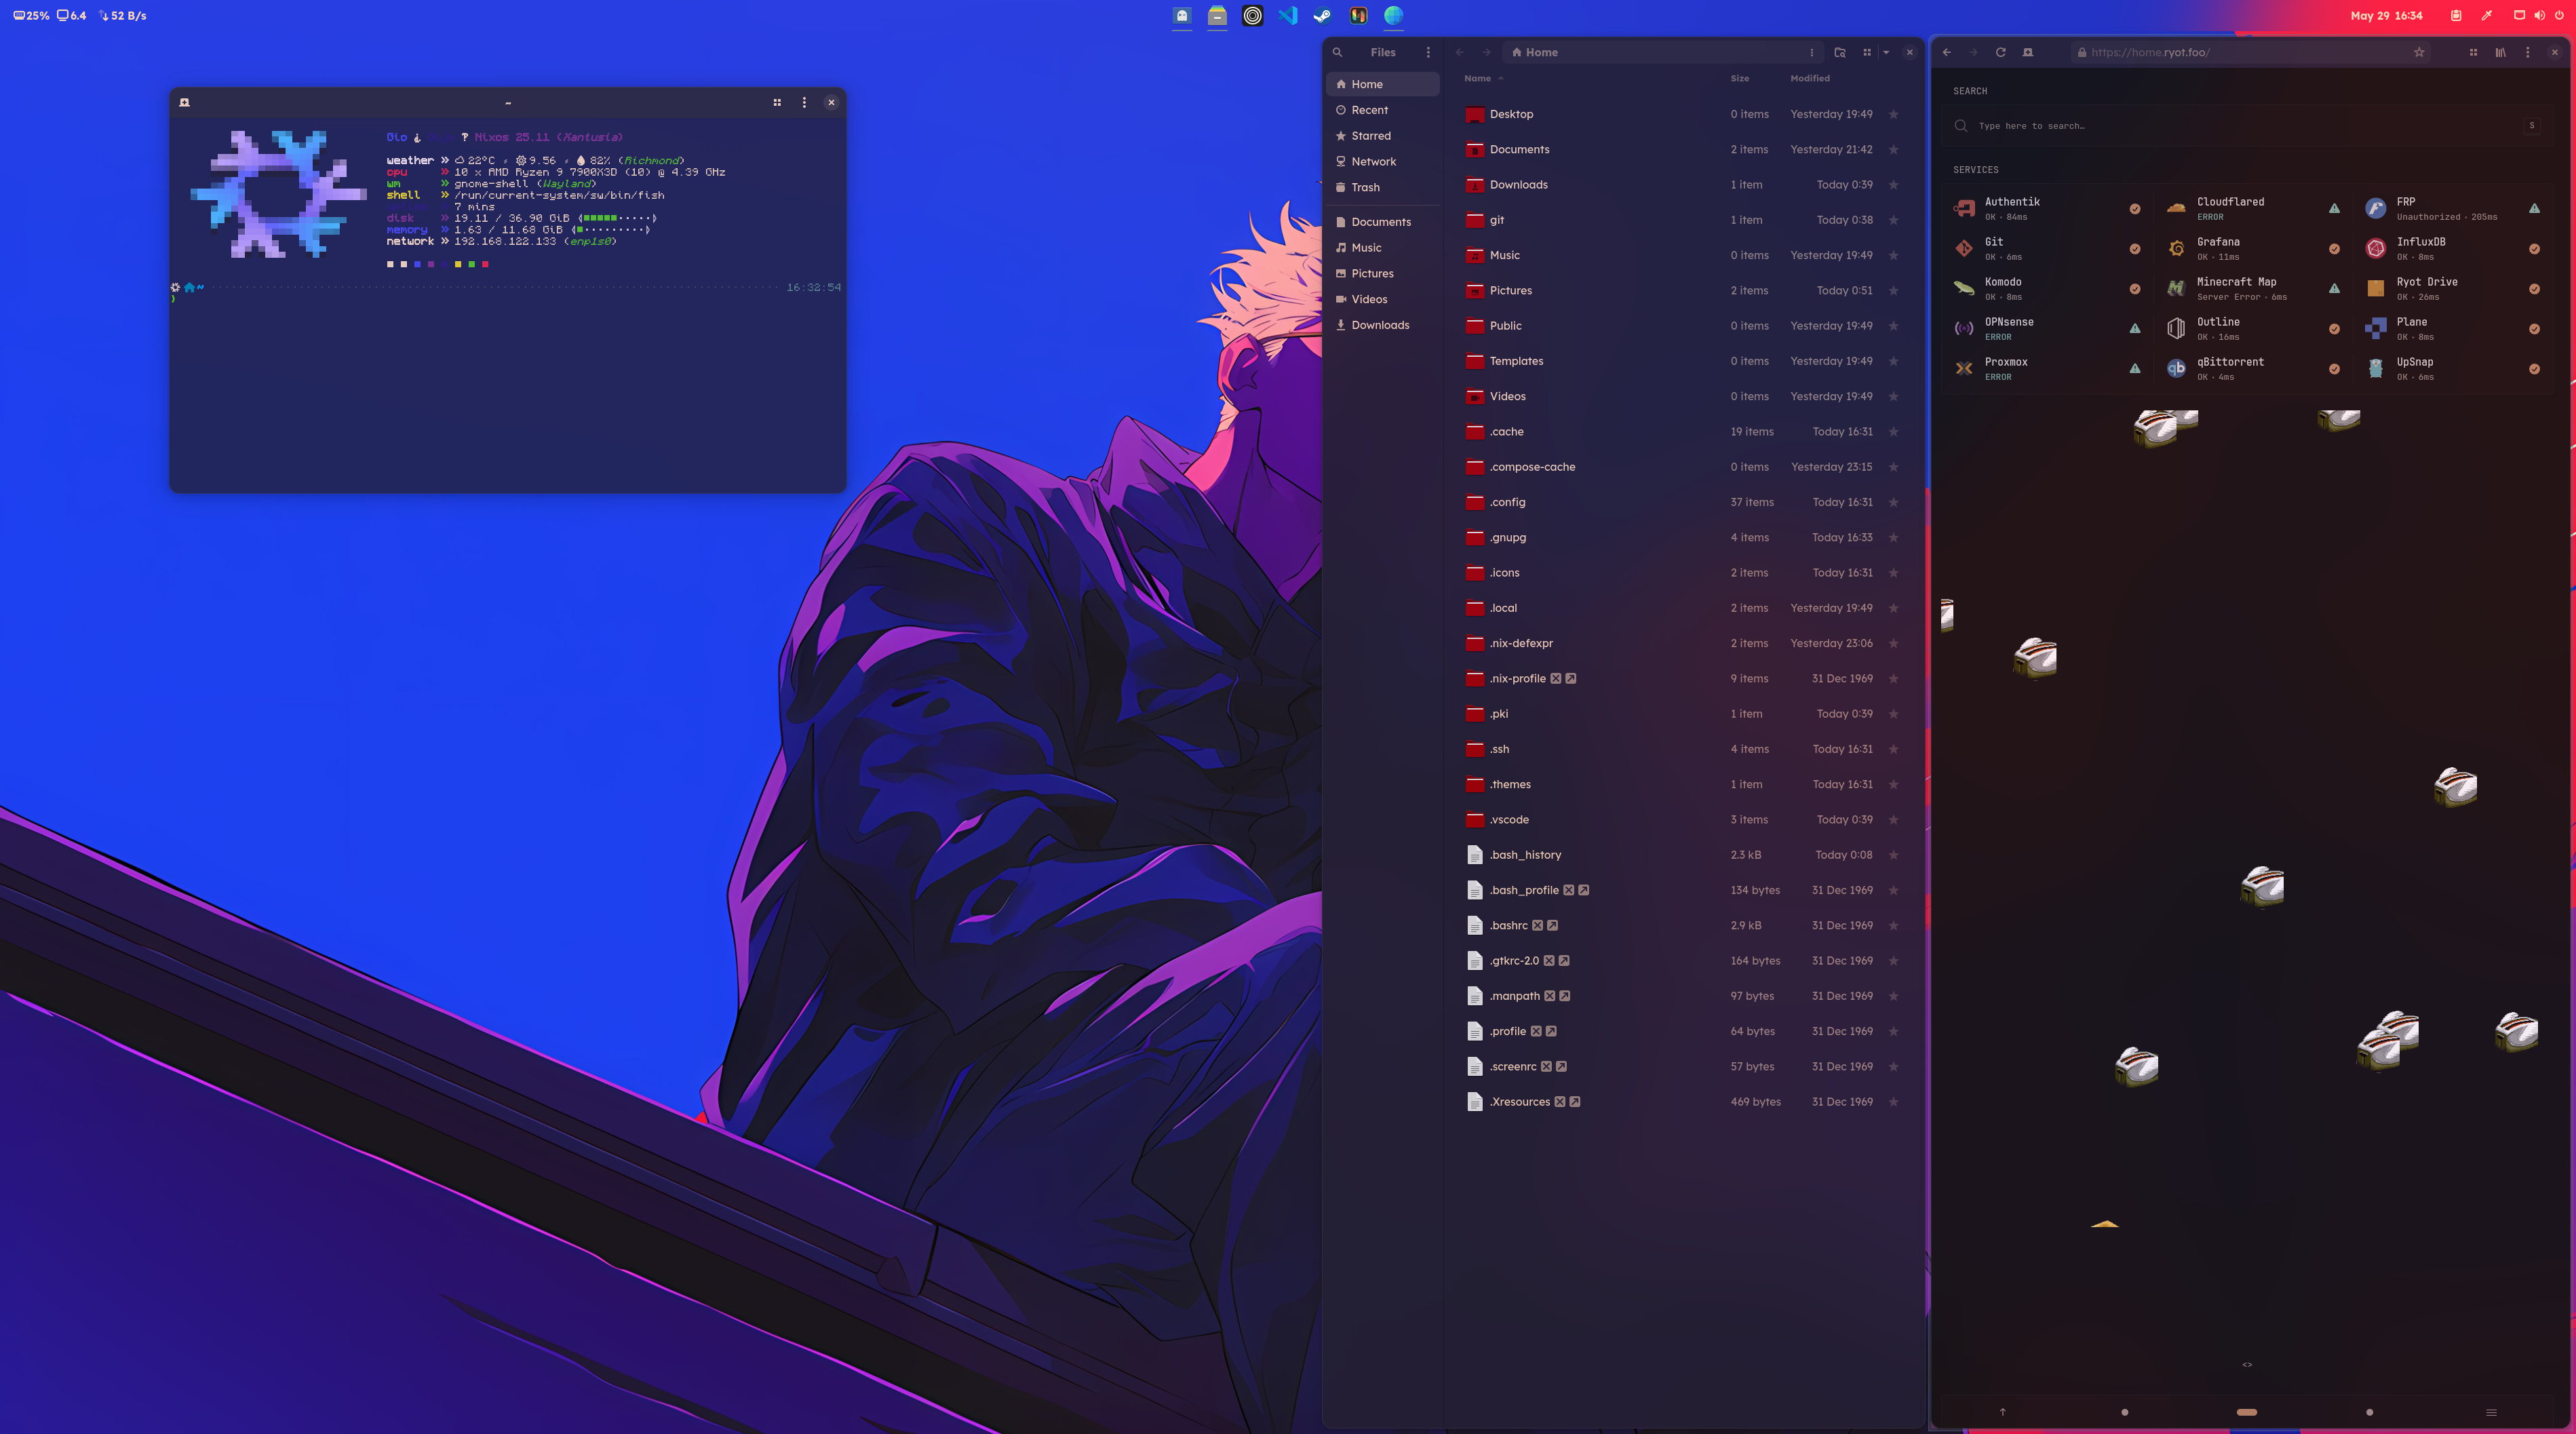Click the green color block in terminal palette
The height and width of the screenshot is (1434, 2576).
[x=472, y=264]
